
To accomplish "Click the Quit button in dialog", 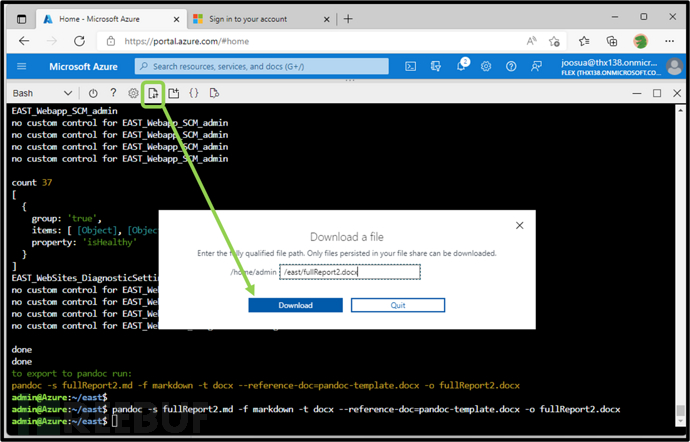I will (397, 305).
